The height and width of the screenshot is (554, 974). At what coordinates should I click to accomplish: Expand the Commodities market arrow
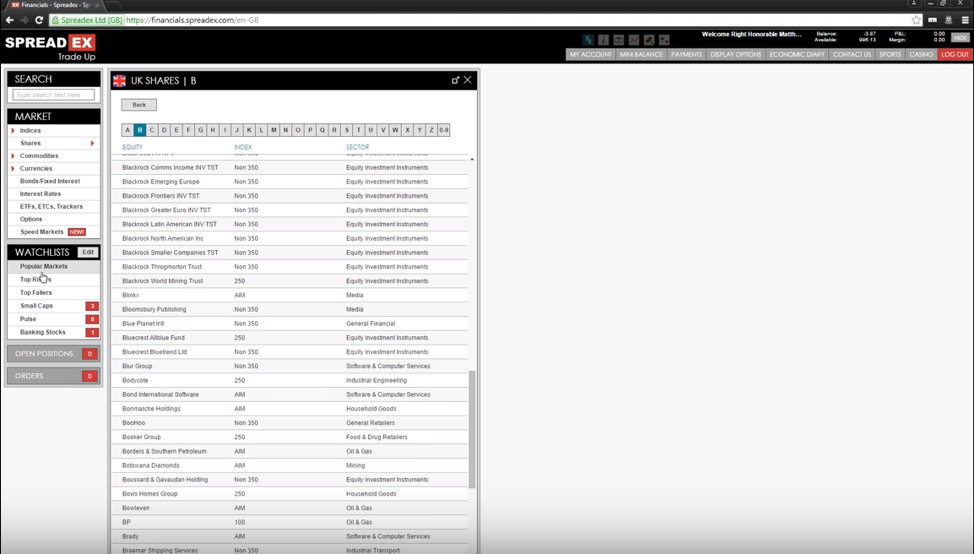(13, 156)
